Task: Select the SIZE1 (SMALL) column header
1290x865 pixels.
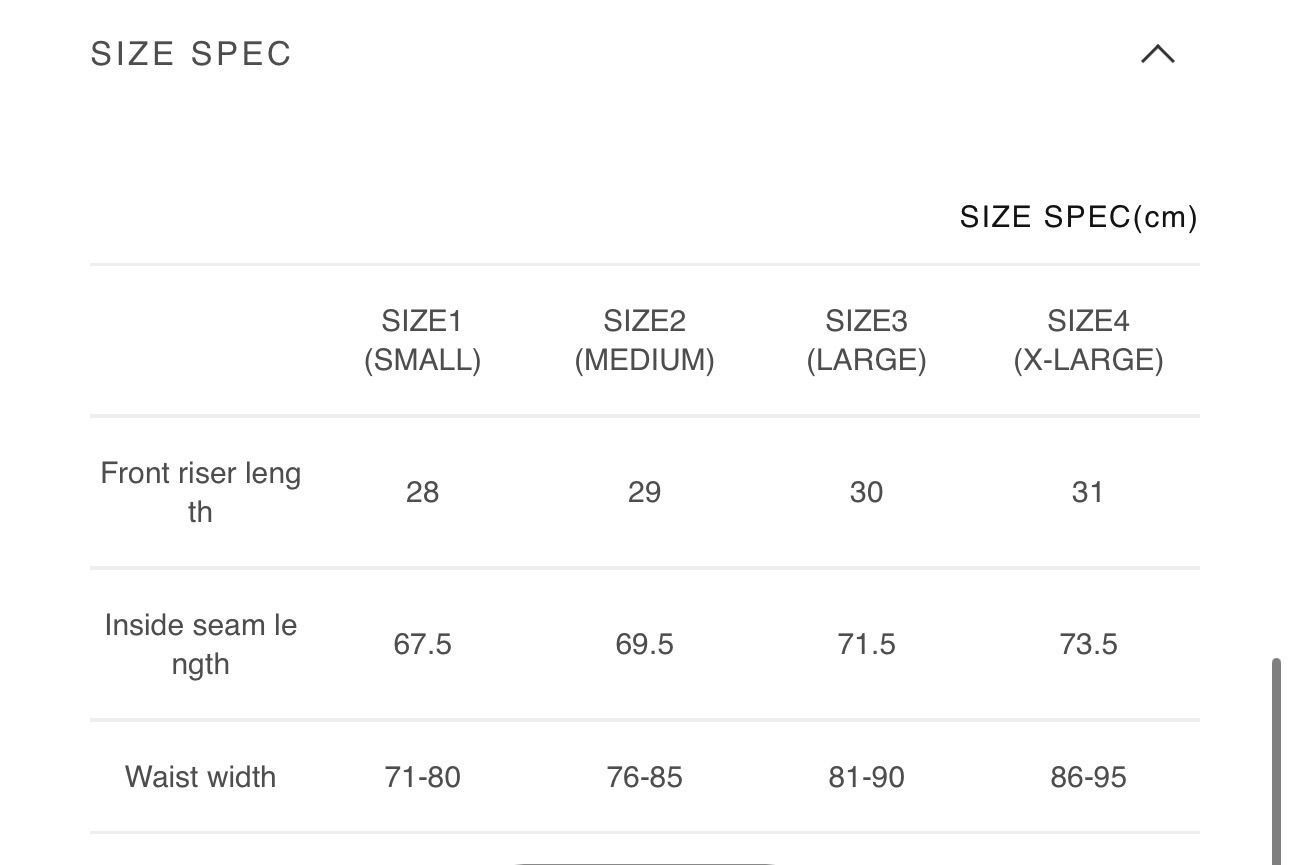Action: pyautogui.click(x=422, y=341)
